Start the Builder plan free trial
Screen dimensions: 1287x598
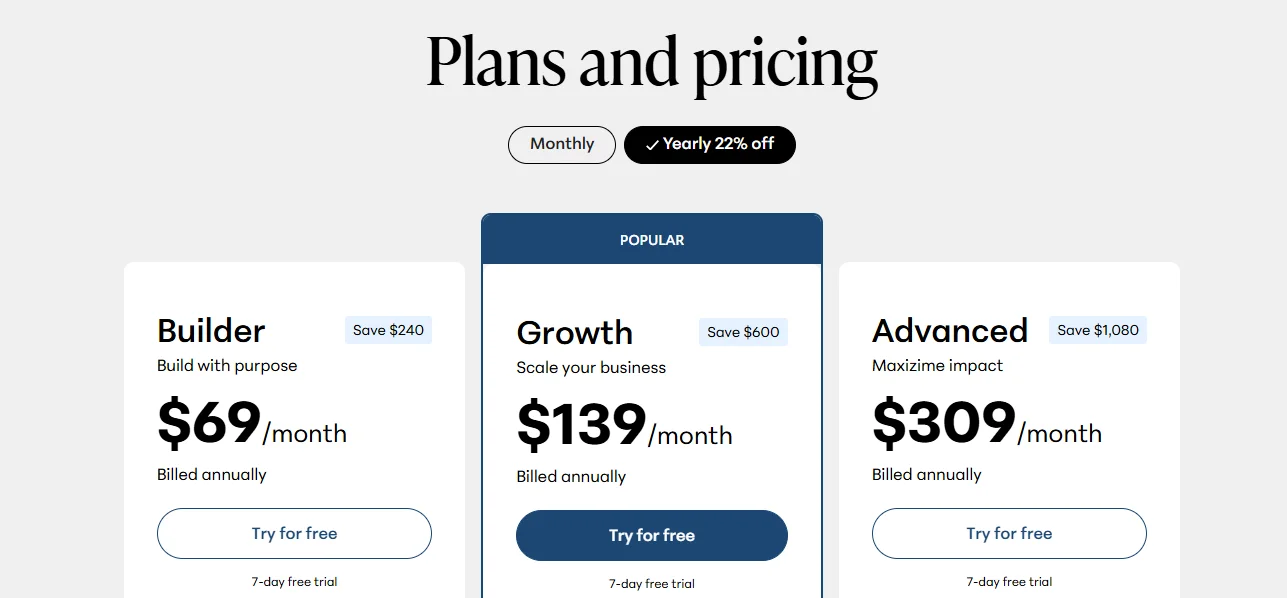pos(294,533)
